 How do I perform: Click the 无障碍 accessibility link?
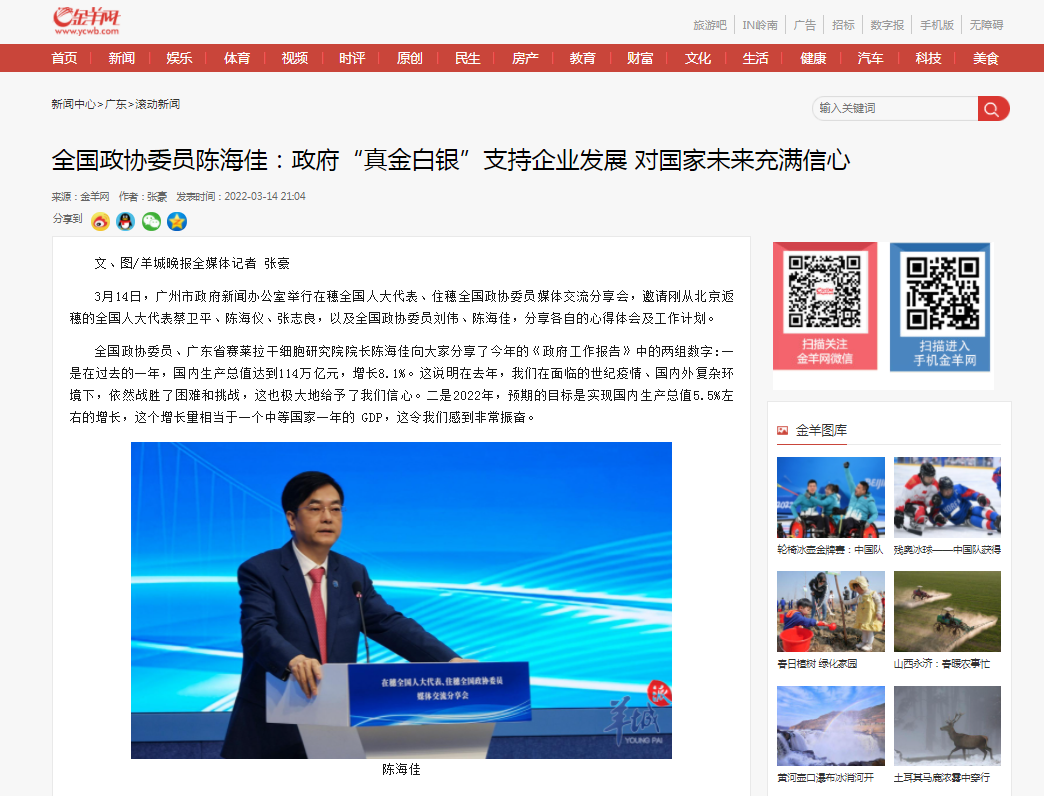986,25
